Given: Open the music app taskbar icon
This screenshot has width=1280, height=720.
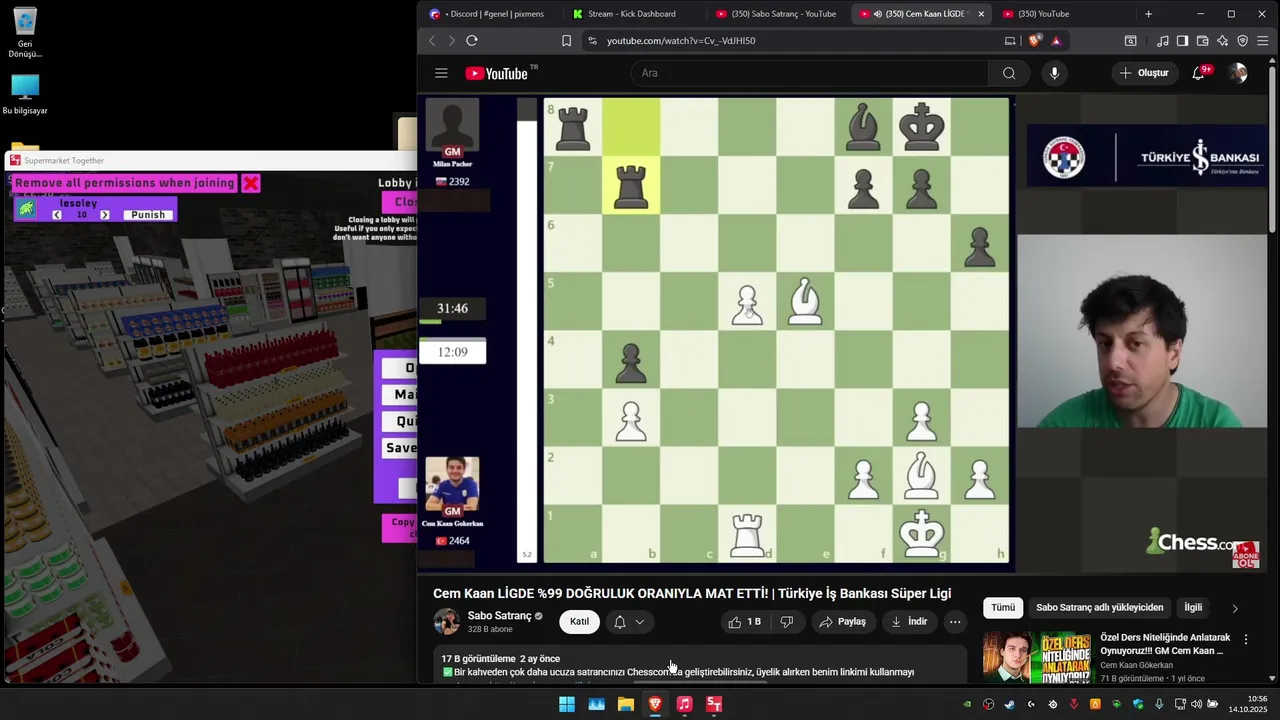Looking at the screenshot, I should click(684, 705).
